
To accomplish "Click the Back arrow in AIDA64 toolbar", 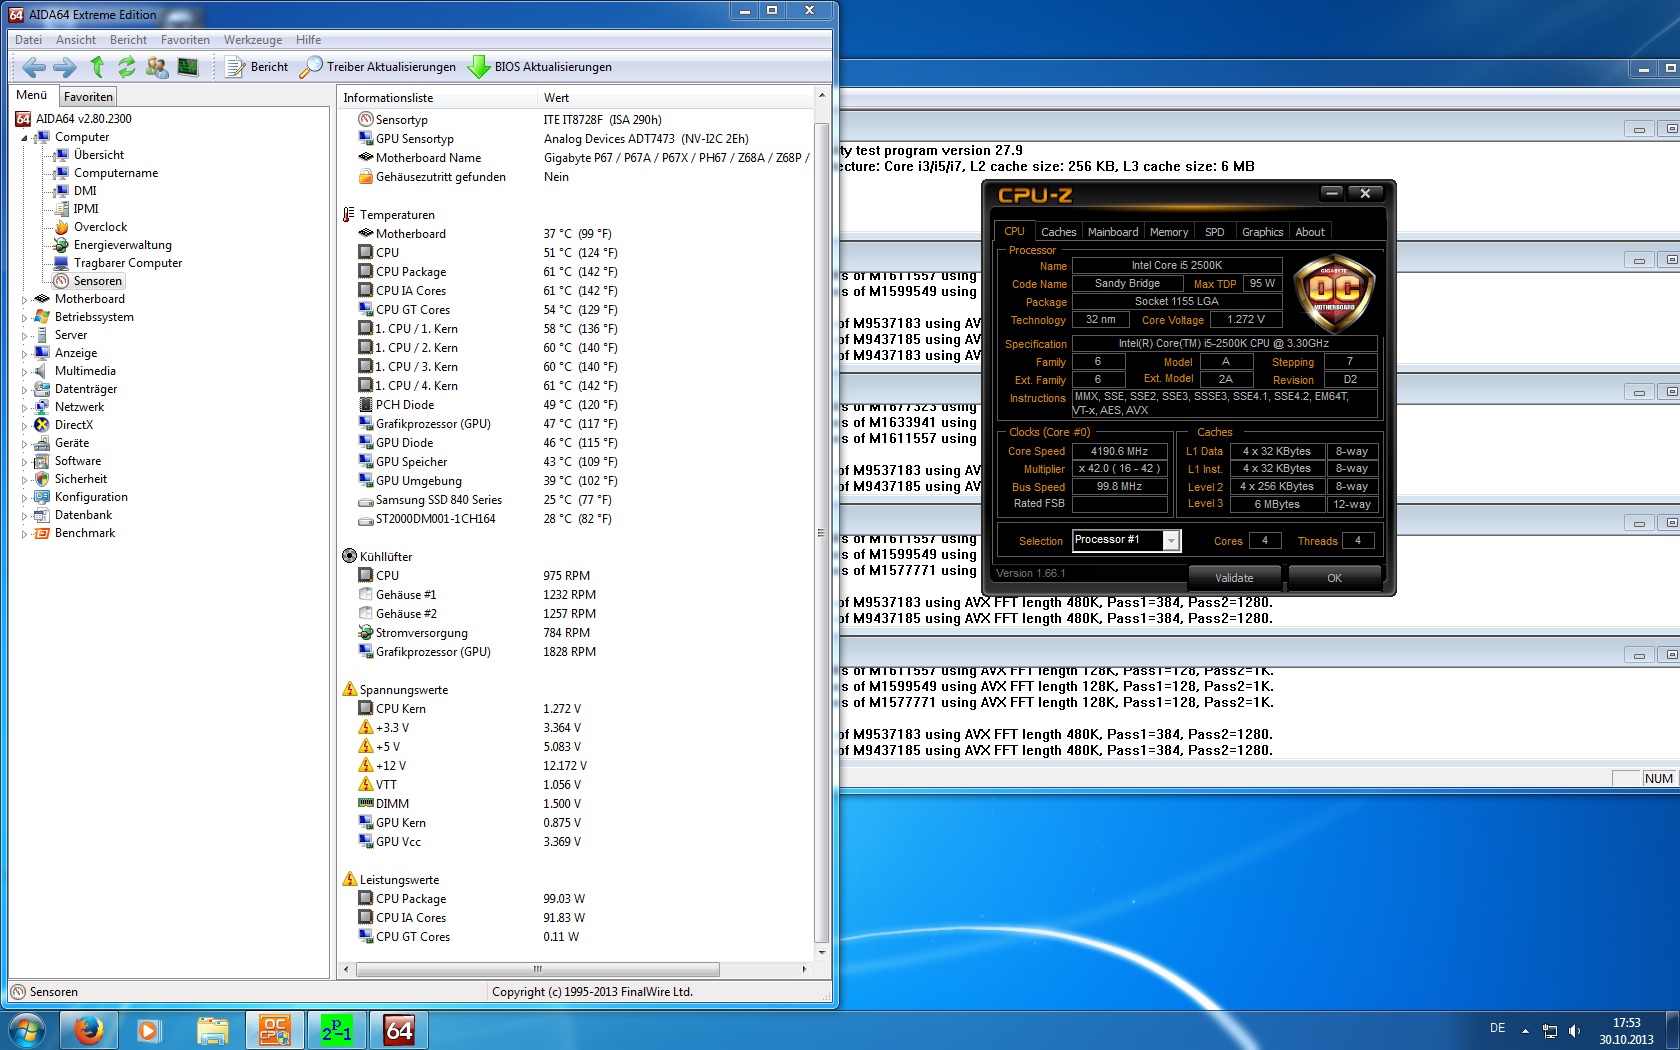I will (34, 67).
